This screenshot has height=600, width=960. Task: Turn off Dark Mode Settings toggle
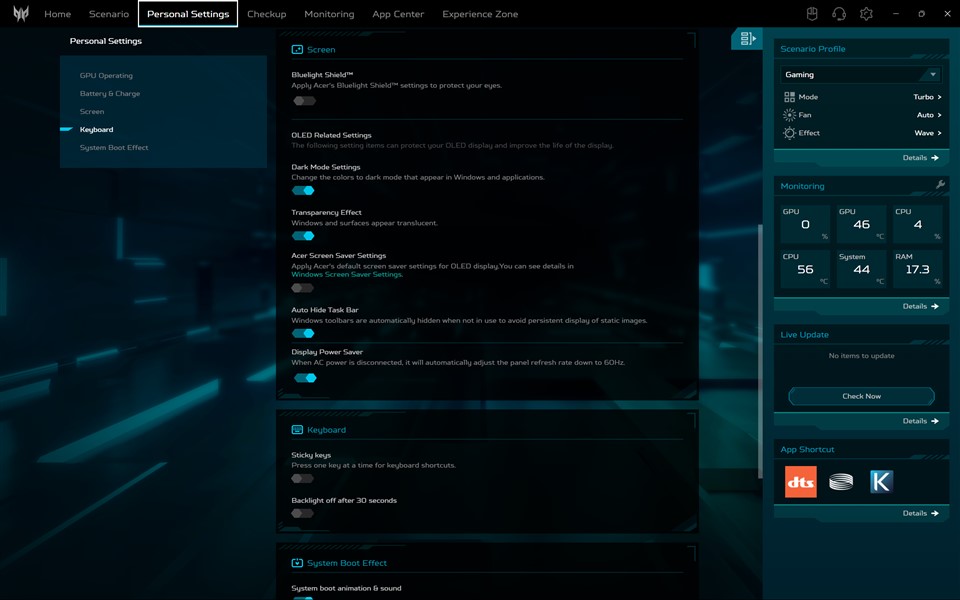point(304,190)
